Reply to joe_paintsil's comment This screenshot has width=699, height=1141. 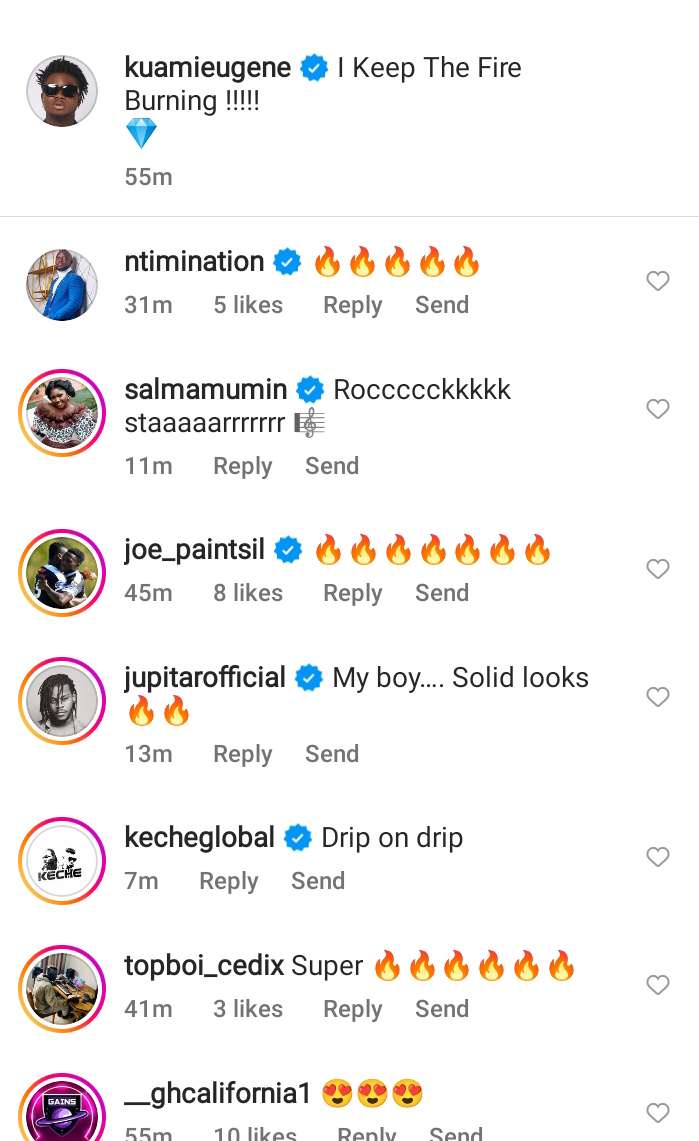pyautogui.click(x=352, y=593)
